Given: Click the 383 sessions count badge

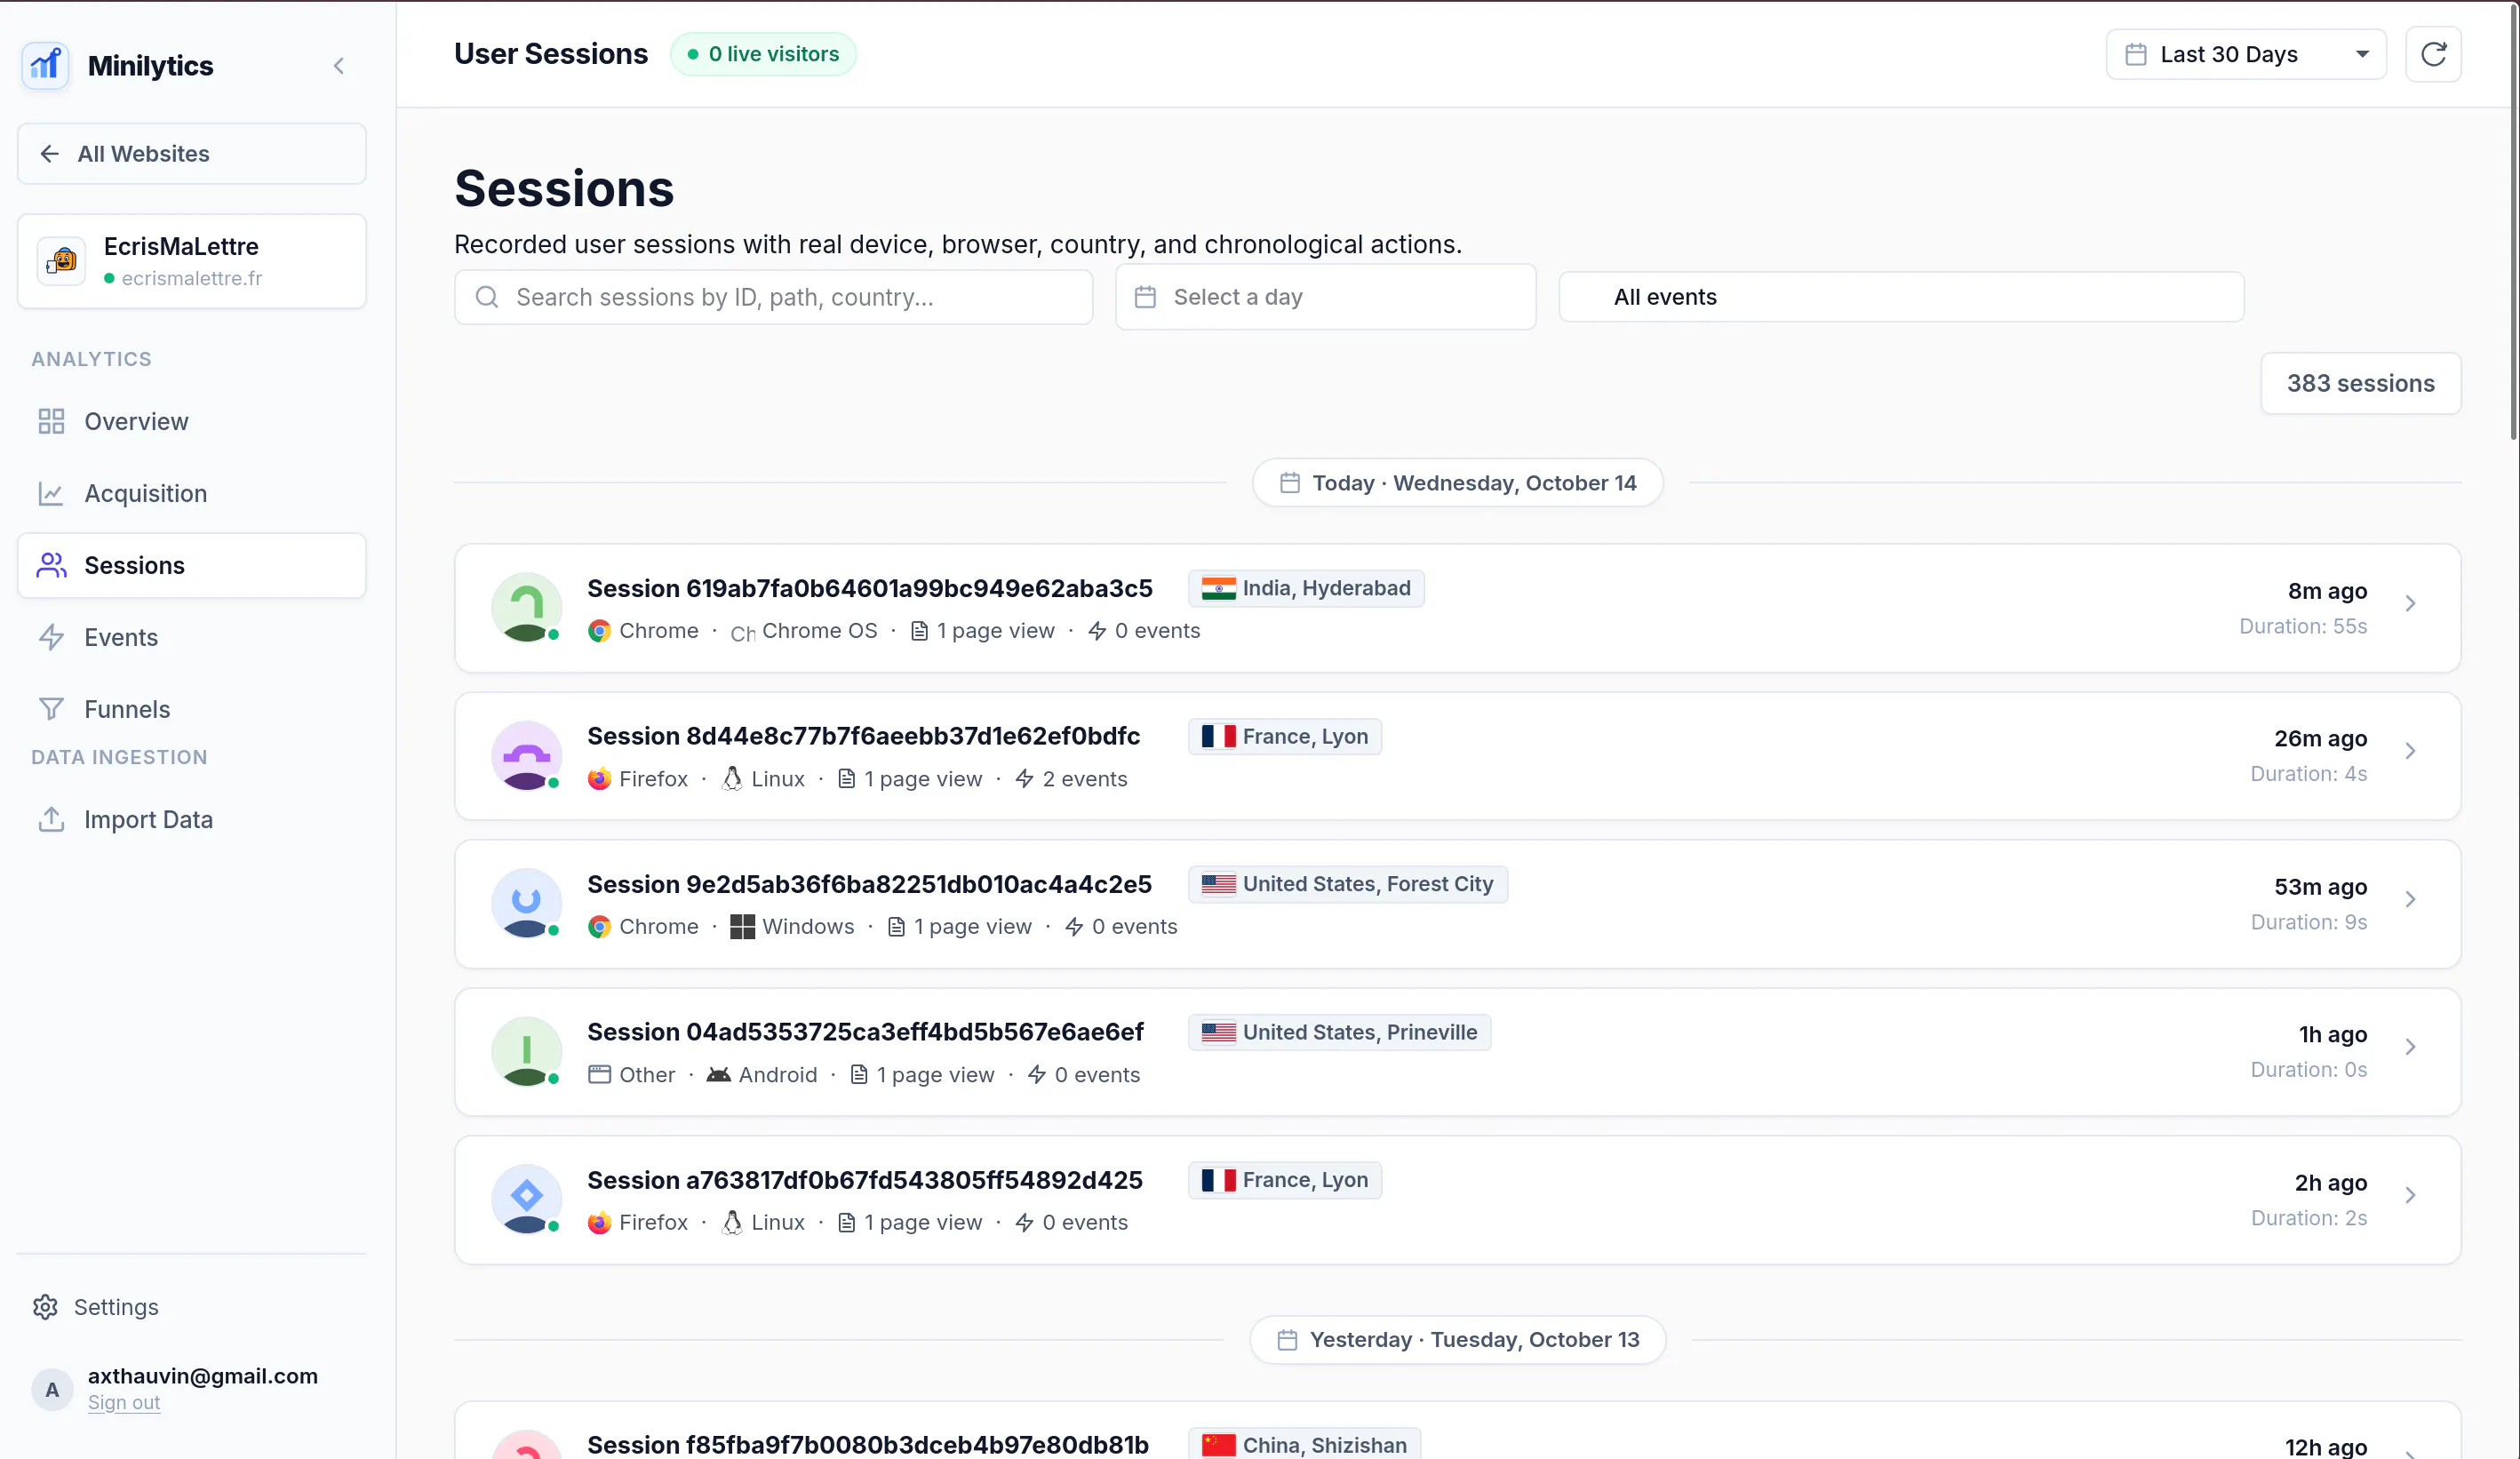Looking at the screenshot, I should pyautogui.click(x=2360, y=383).
